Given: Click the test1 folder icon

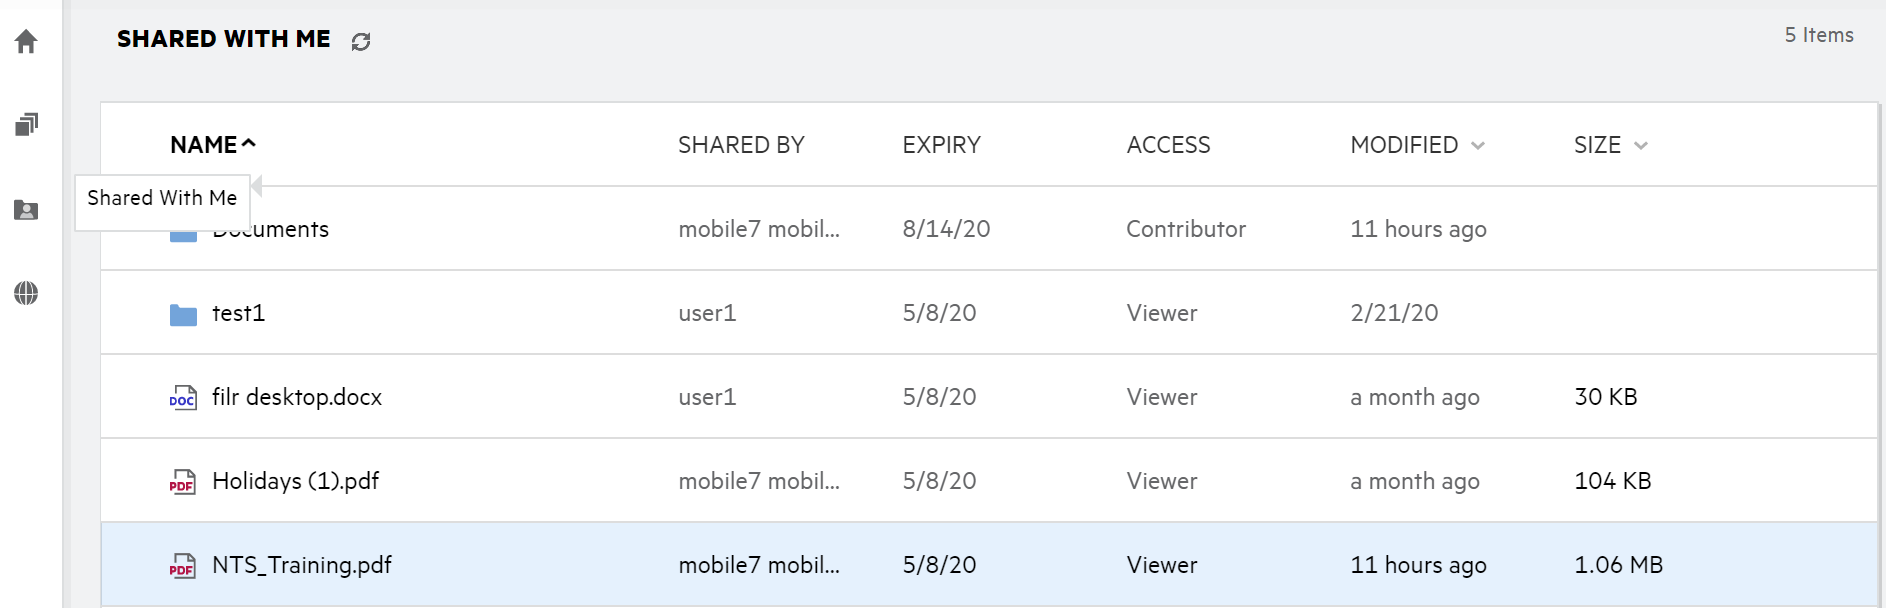Looking at the screenshot, I should tap(183, 314).
